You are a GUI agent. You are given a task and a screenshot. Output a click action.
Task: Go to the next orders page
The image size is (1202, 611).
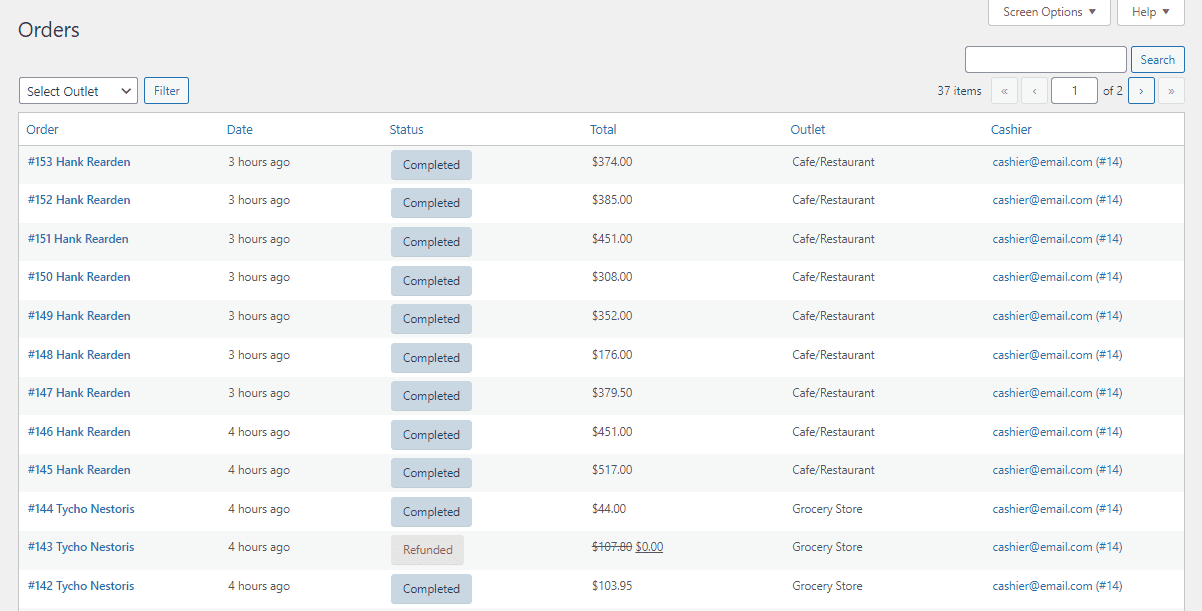point(1141,91)
